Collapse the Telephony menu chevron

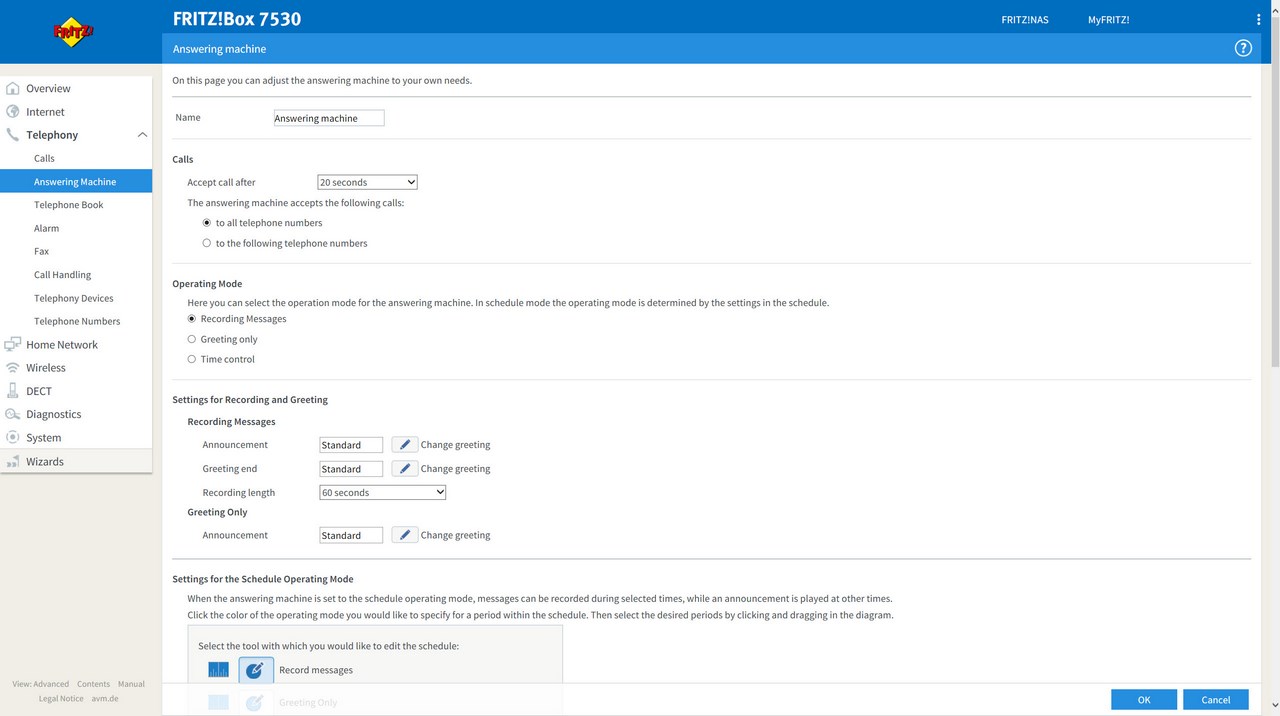point(142,135)
